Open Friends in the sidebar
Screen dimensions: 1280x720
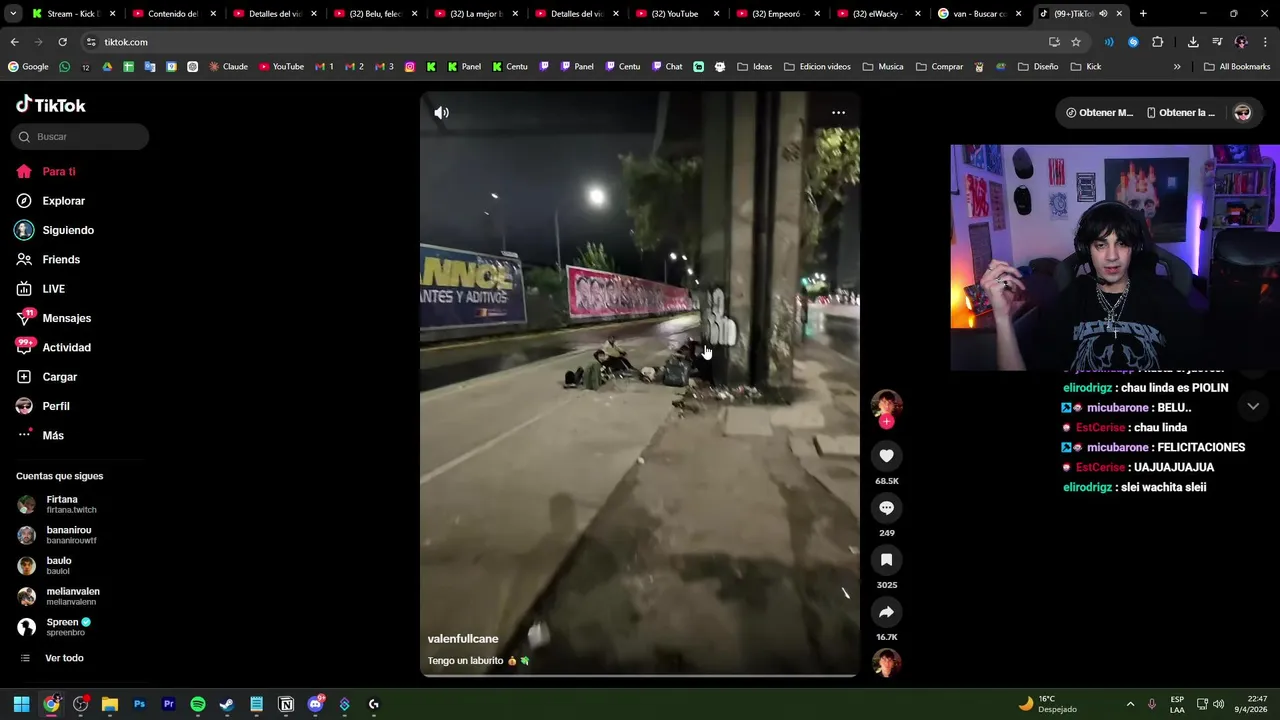(60, 260)
